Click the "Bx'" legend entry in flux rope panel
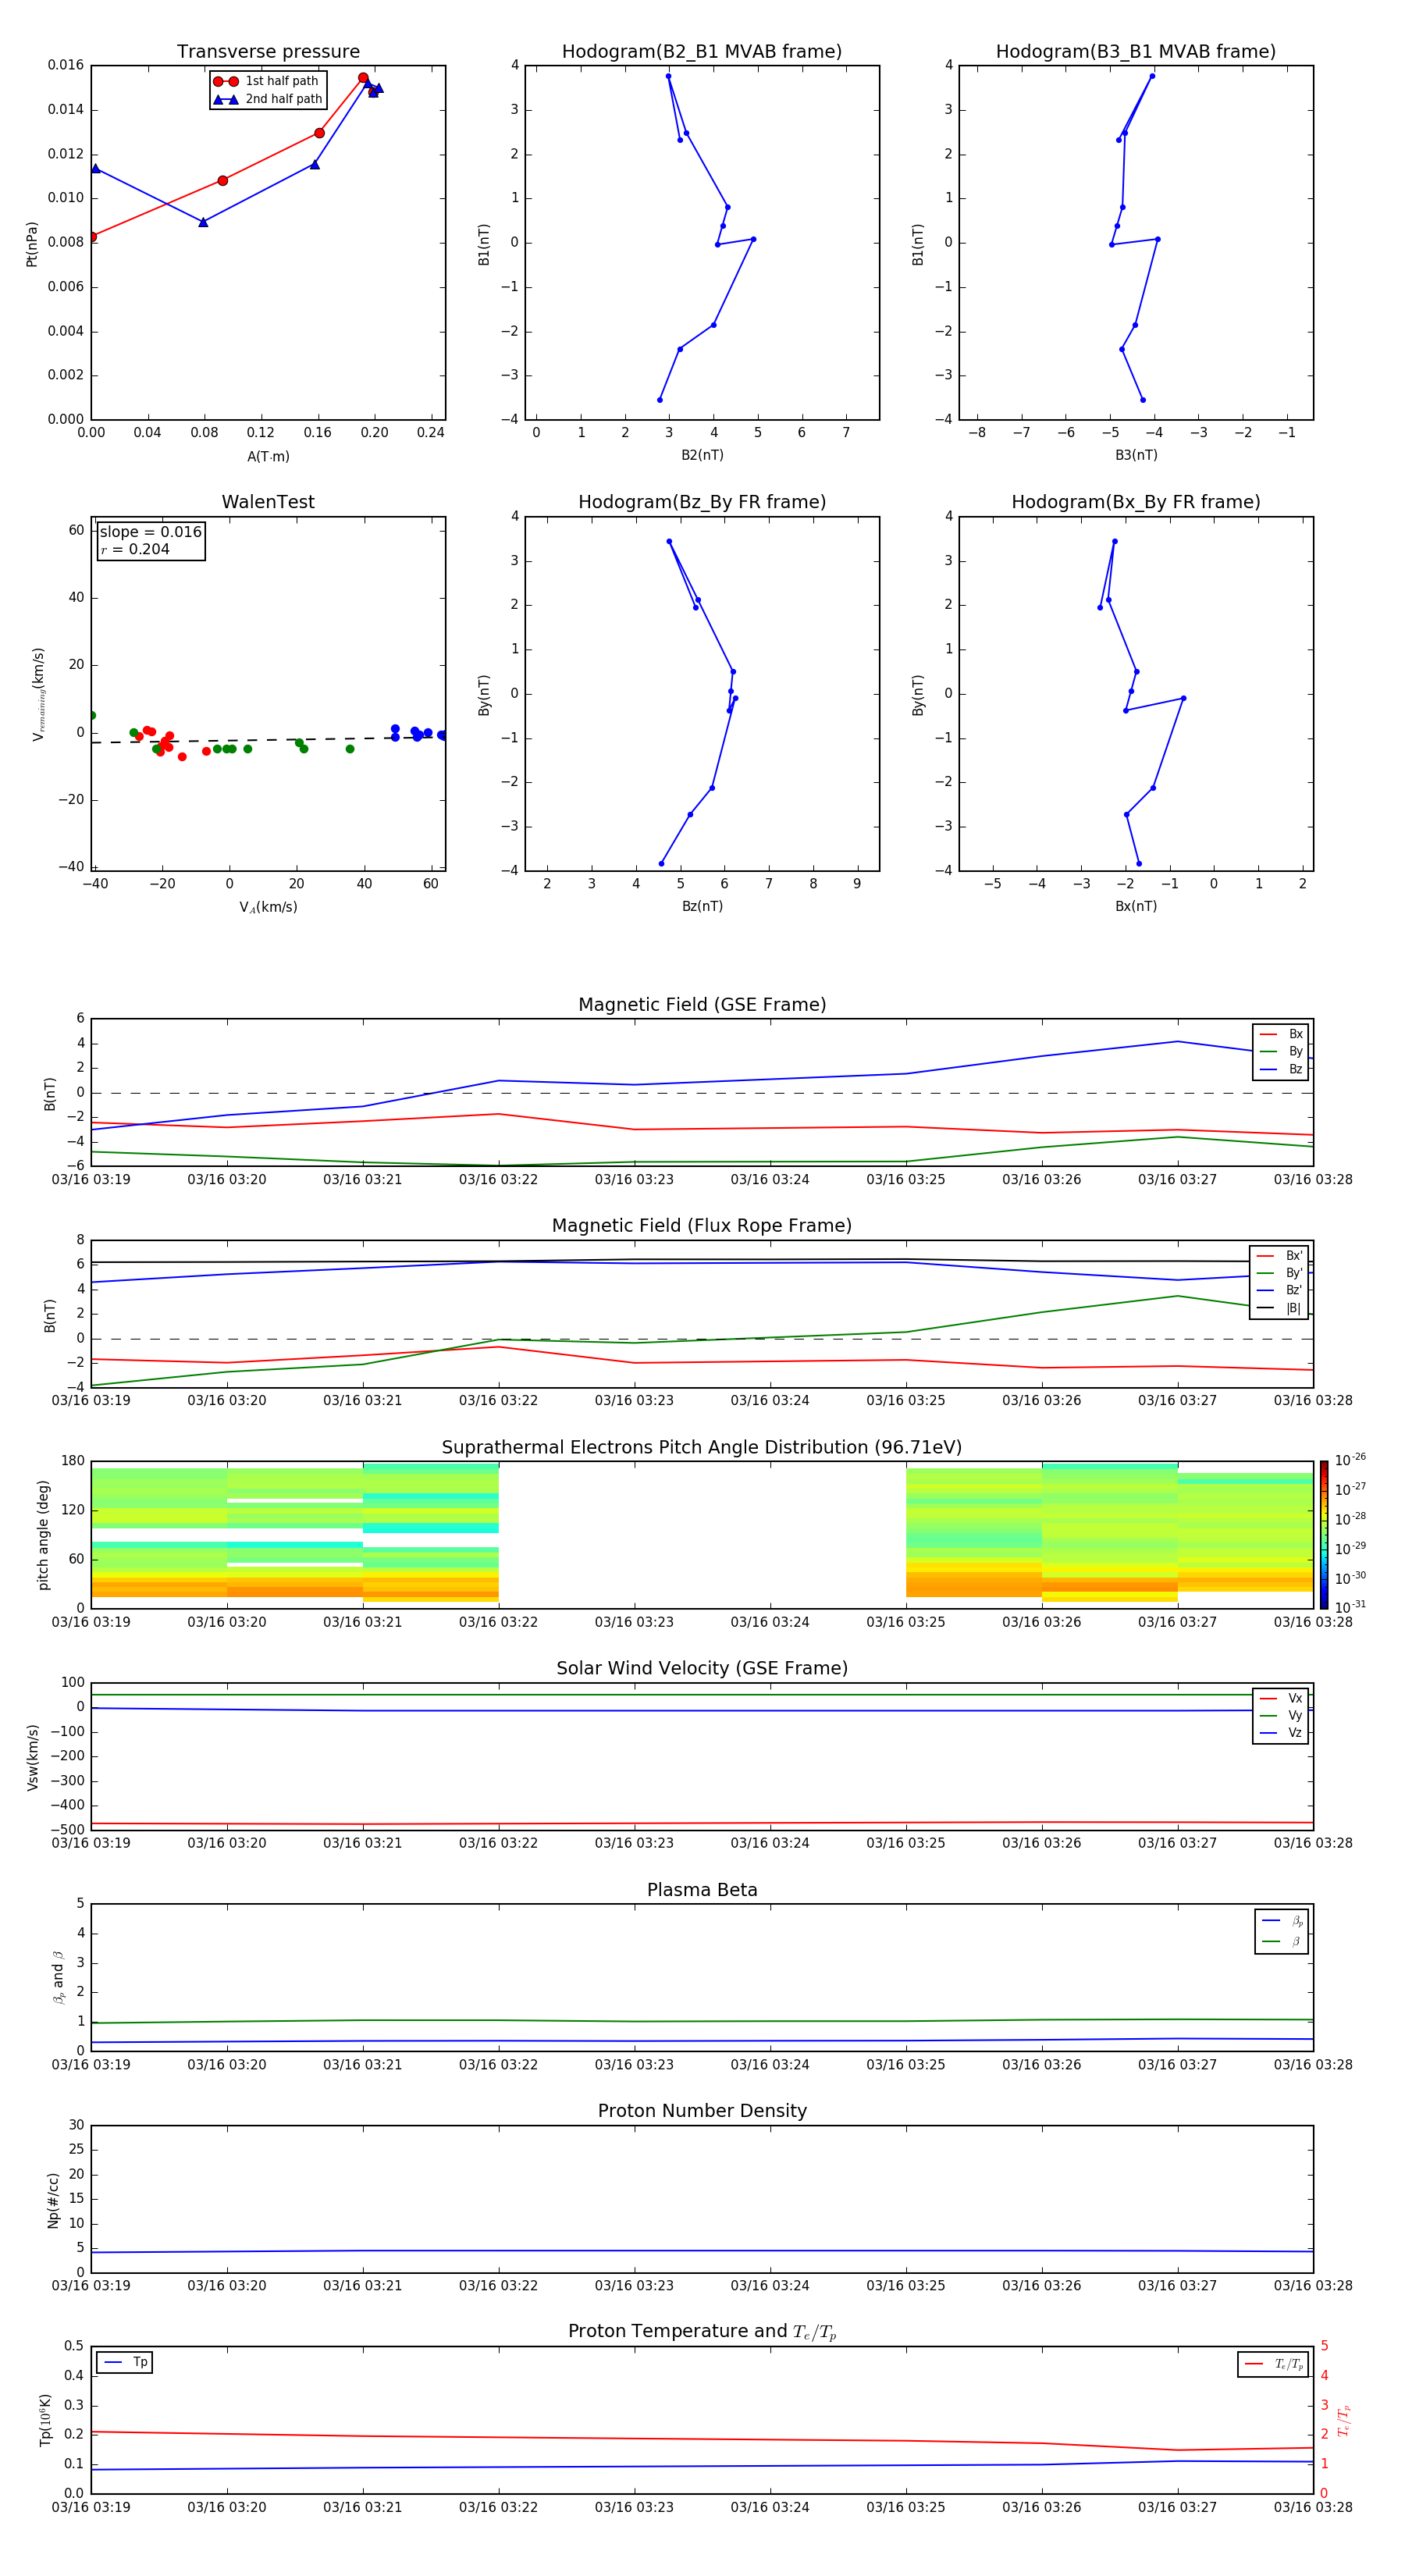Screen dimensions: 1405x2576 click(1280, 1255)
